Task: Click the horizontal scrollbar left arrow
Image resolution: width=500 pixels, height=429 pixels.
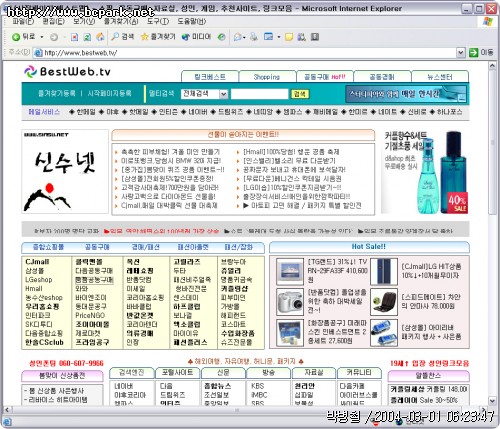Action: pos(8,409)
